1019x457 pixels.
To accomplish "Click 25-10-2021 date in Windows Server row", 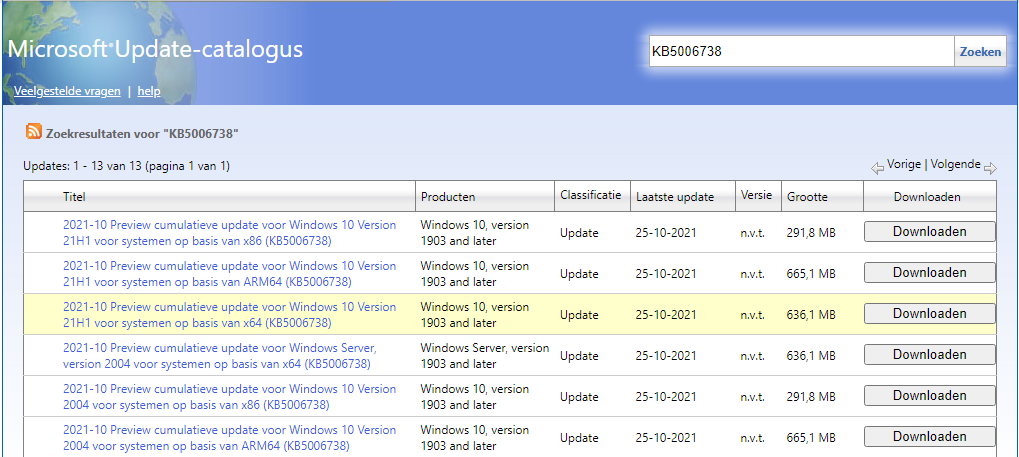I will pos(666,356).
